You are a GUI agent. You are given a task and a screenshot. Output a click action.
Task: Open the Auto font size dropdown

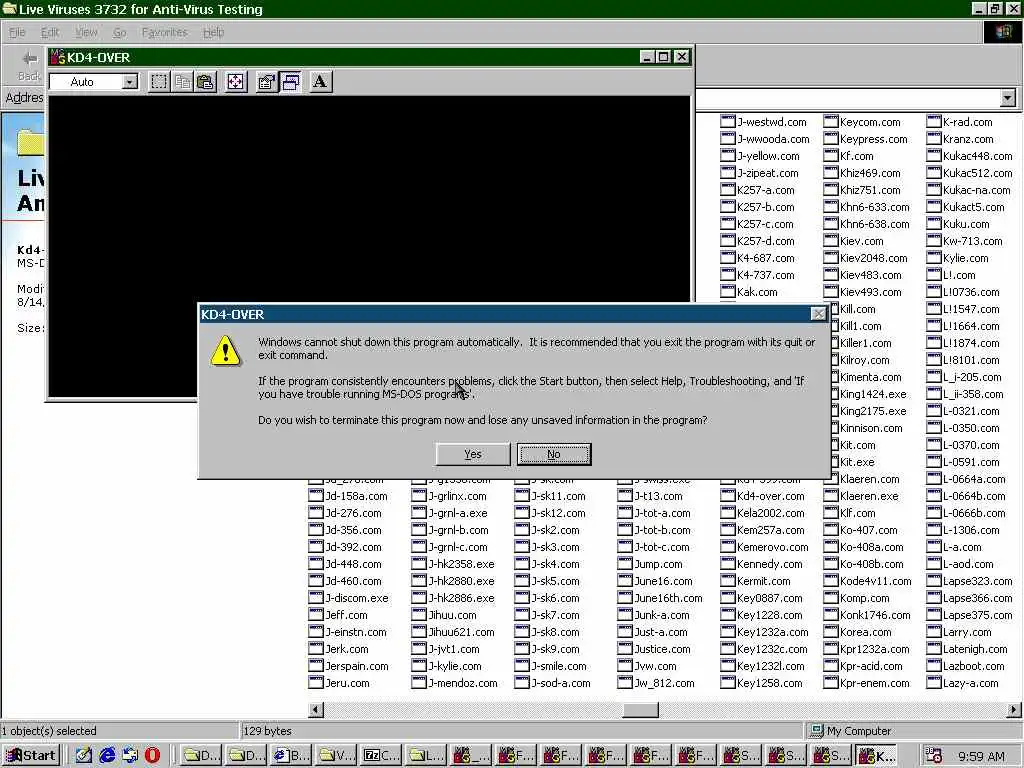pyautogui.click(x=130, y=82)
